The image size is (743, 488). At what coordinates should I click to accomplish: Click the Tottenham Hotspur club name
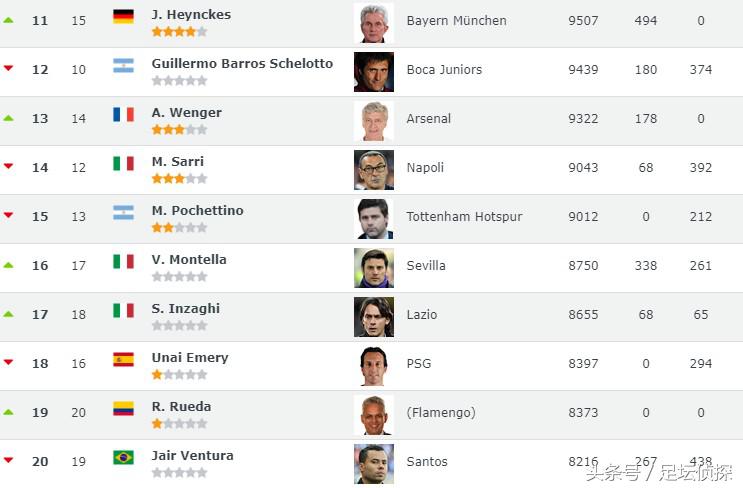pos(464,217)
